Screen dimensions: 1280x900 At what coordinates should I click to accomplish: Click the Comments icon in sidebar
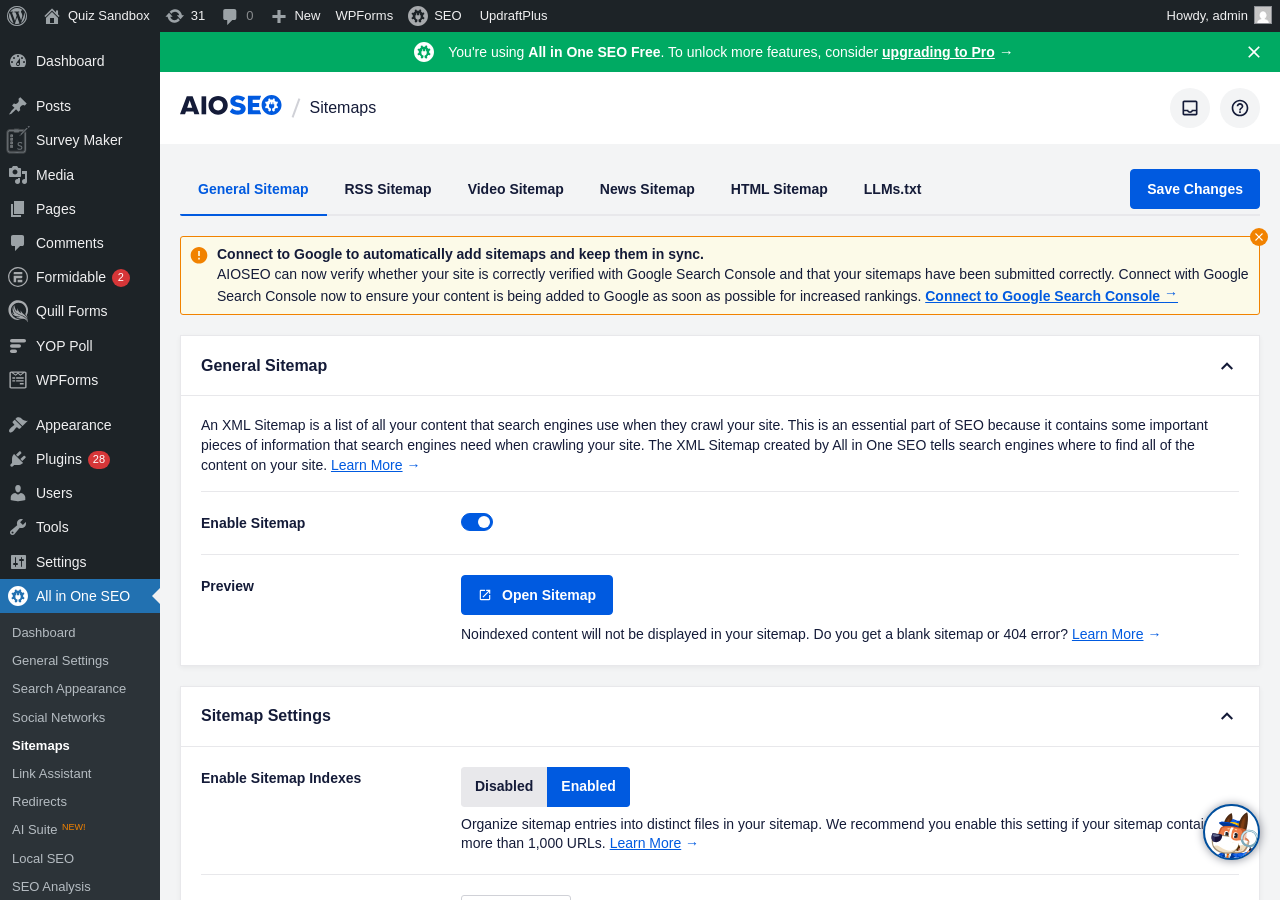(18, 243)
